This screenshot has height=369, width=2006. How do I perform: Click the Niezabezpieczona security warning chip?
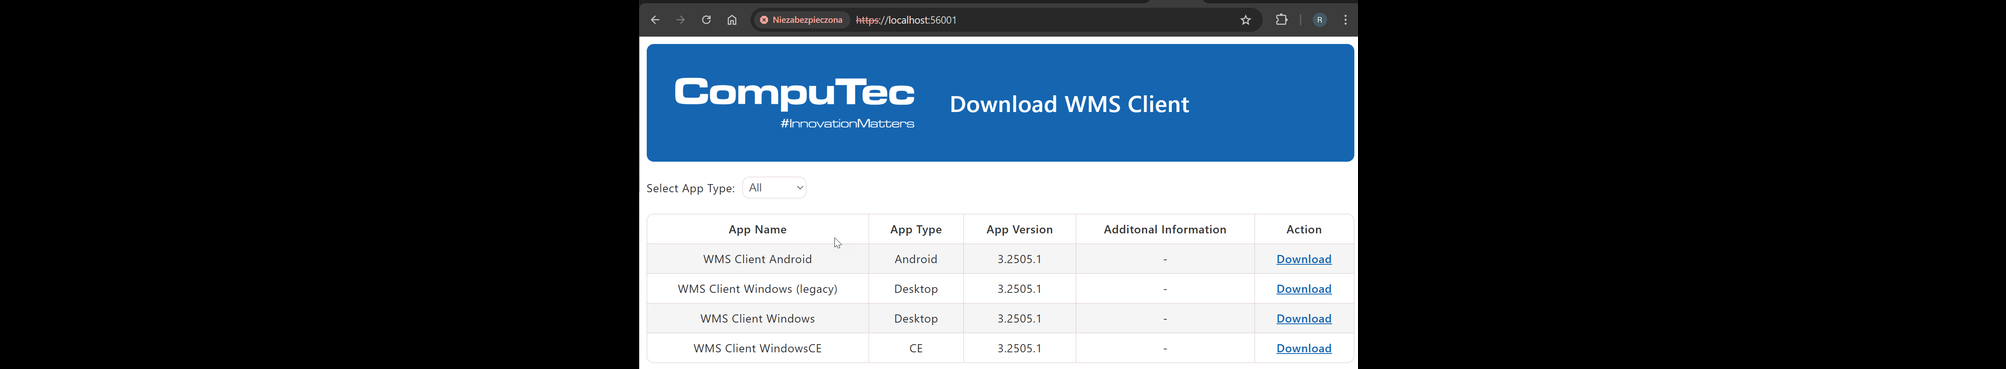point(801,20)
